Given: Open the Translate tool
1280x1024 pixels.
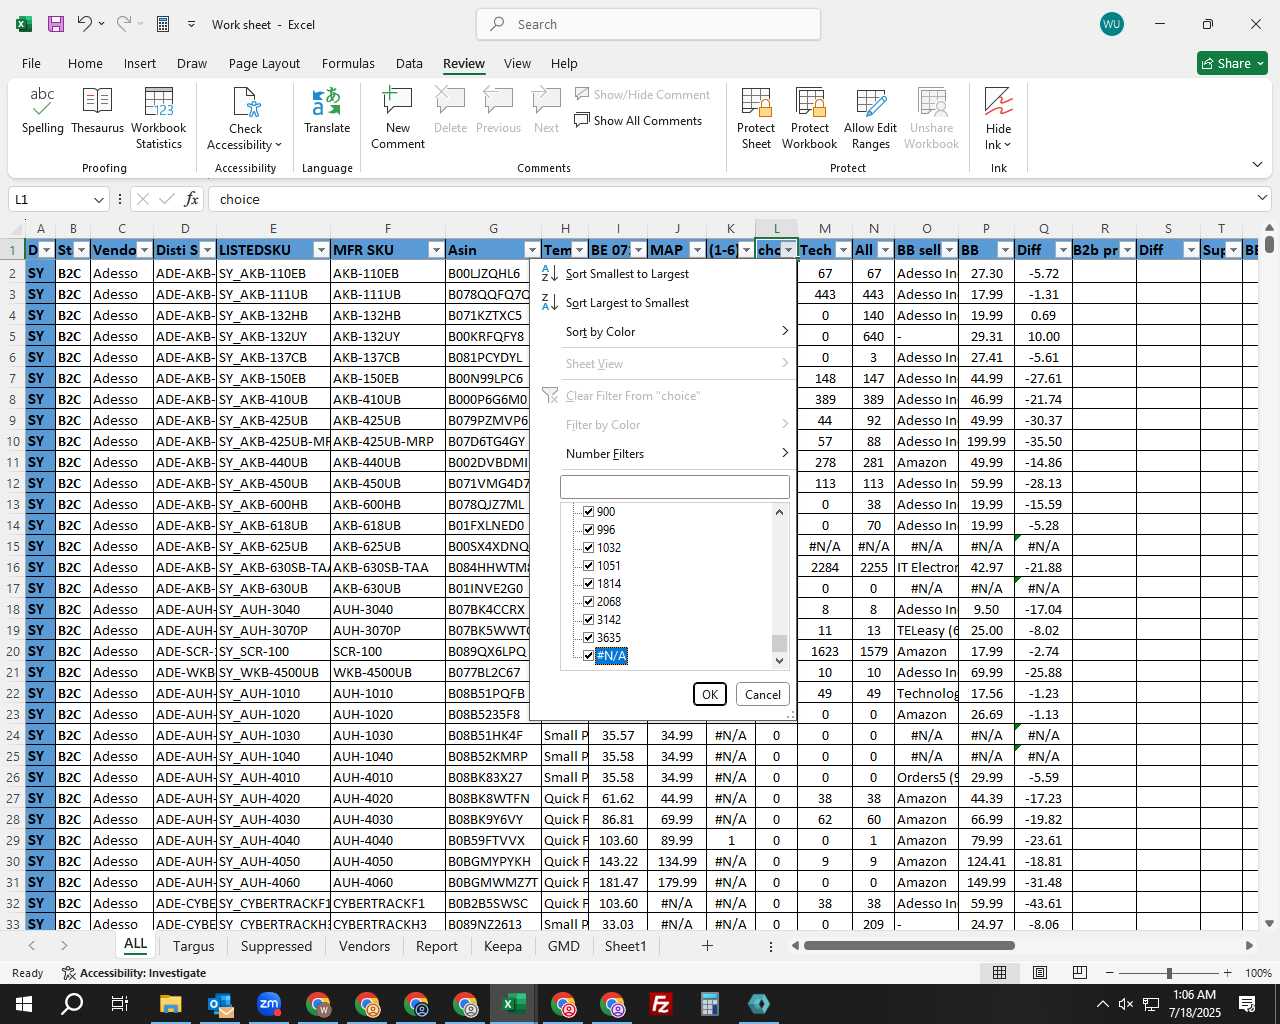Looking at the screenshot, I should (x=327, y=111).
